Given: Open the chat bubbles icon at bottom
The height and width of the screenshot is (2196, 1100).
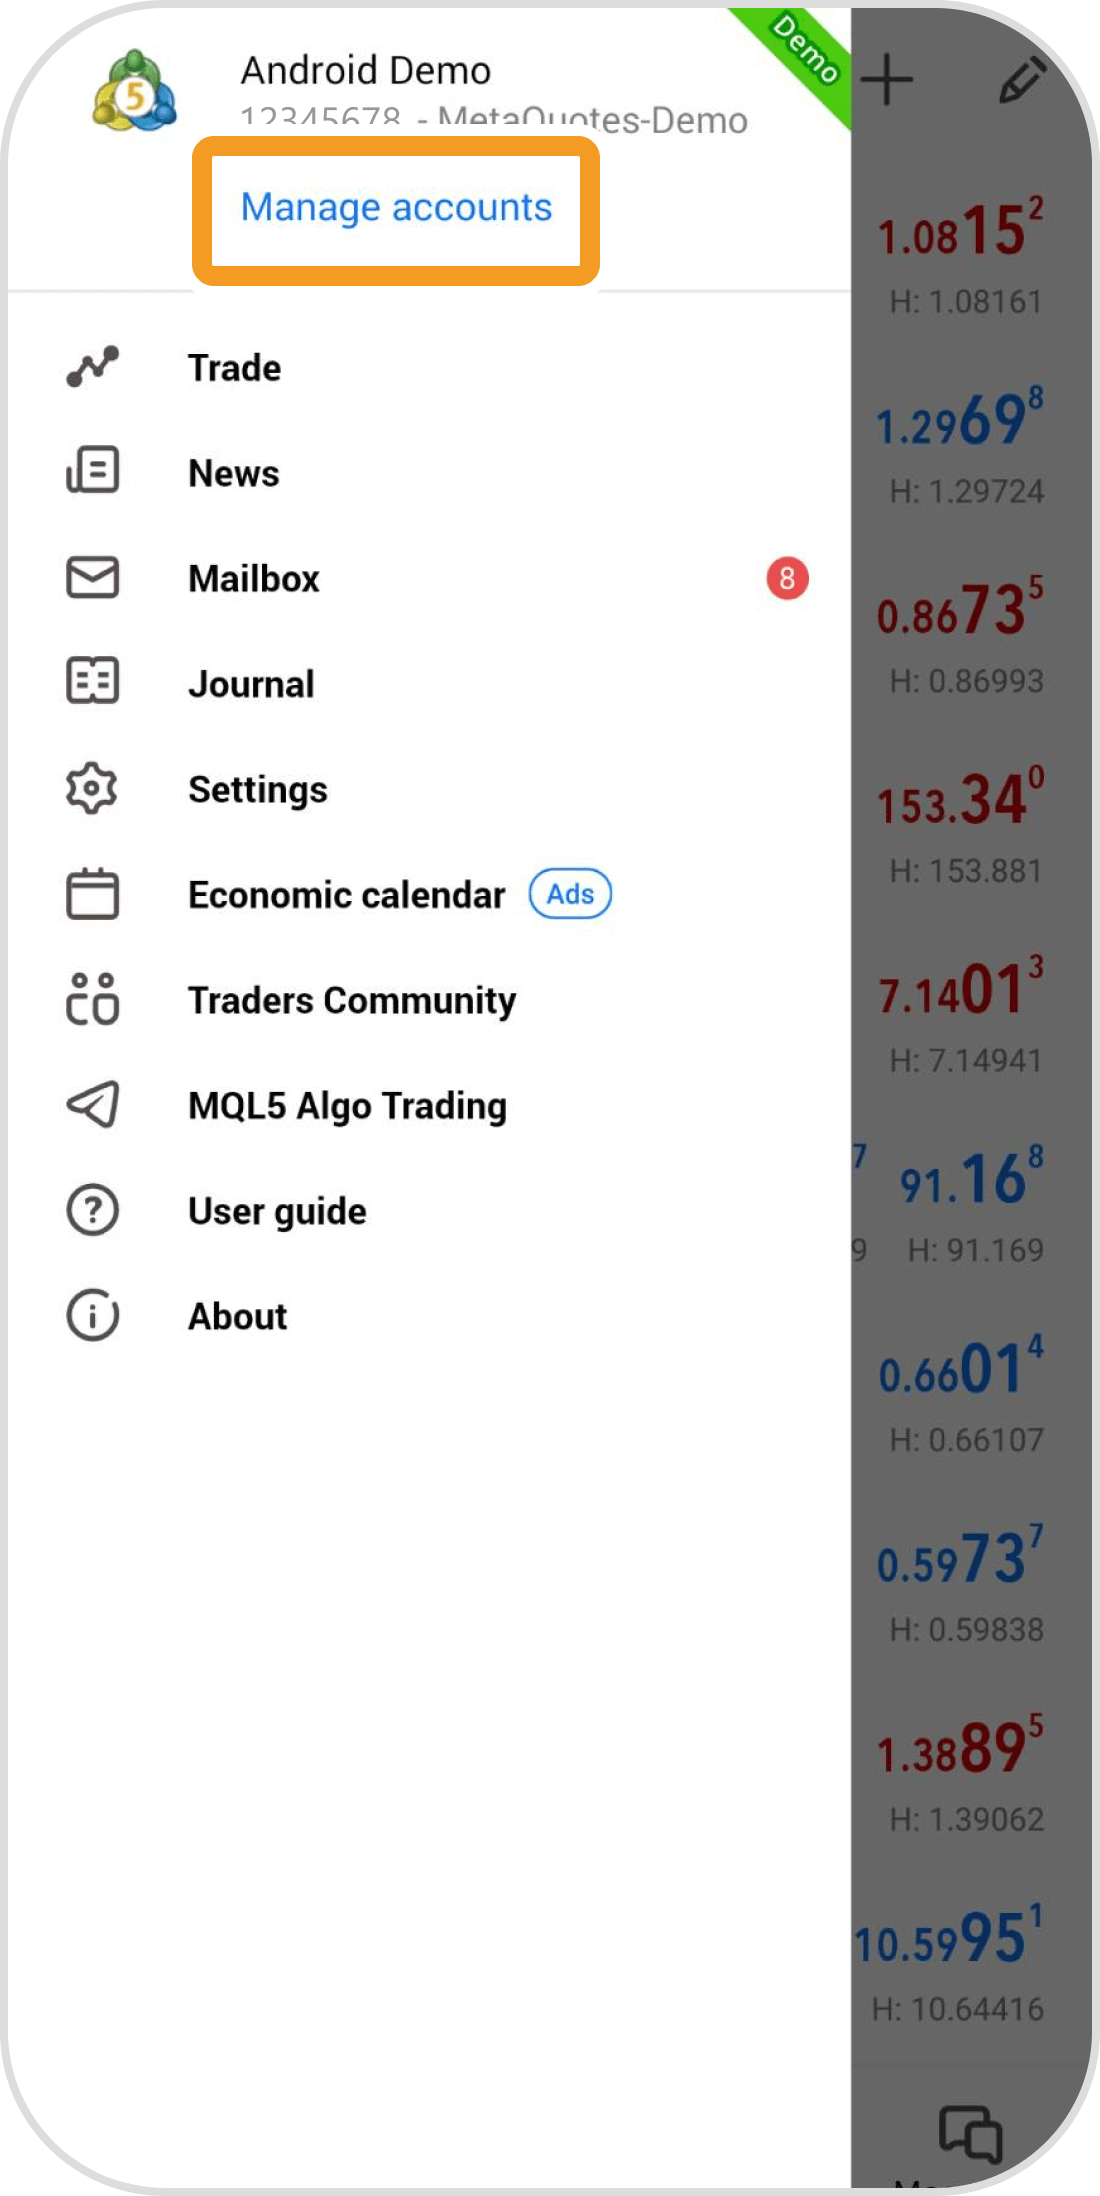Looking at the screenshot, I should [x=969, y=2133].
